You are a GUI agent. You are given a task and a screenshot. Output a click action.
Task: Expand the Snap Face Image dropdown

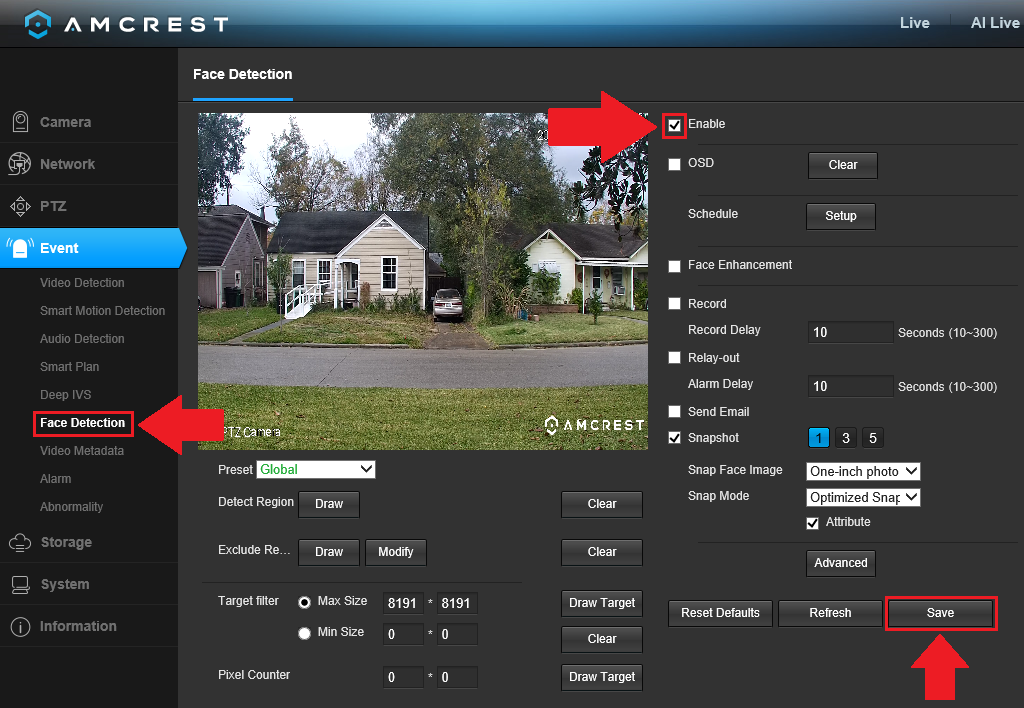(863, 471)
